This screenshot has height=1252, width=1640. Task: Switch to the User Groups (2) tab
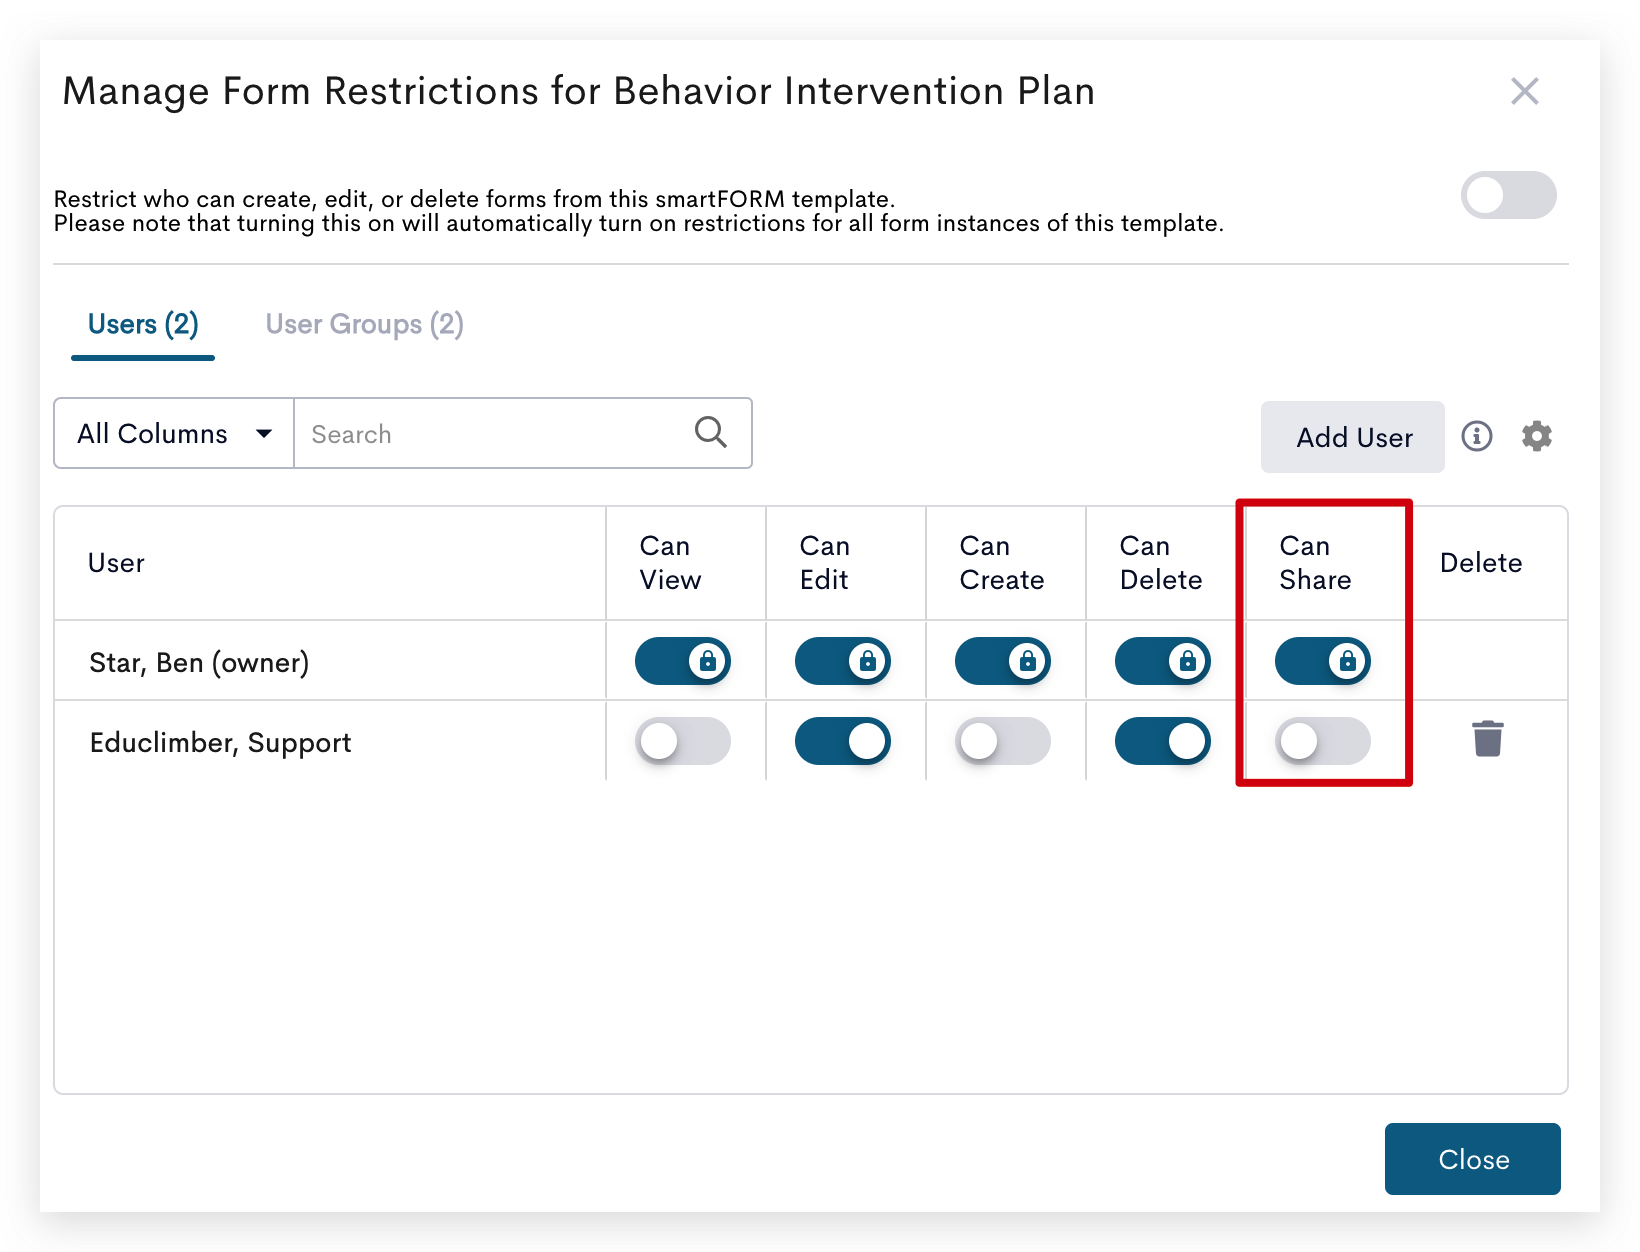click(x=364, y=324)
